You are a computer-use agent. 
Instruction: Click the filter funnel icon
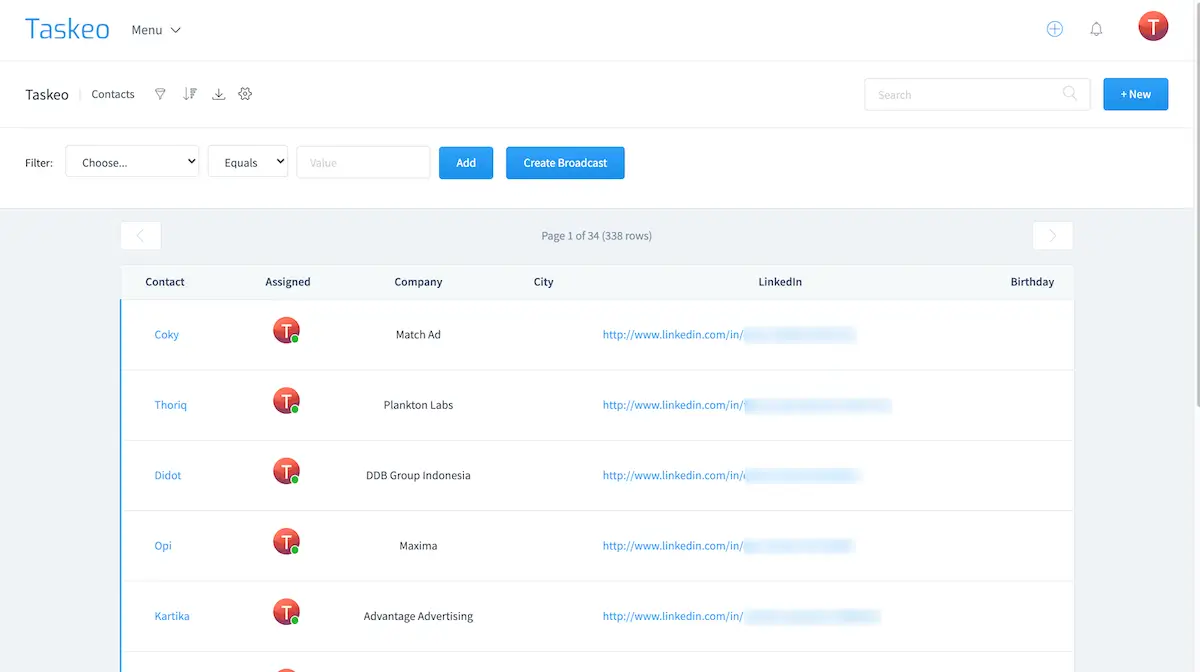[x=160, y=94]
